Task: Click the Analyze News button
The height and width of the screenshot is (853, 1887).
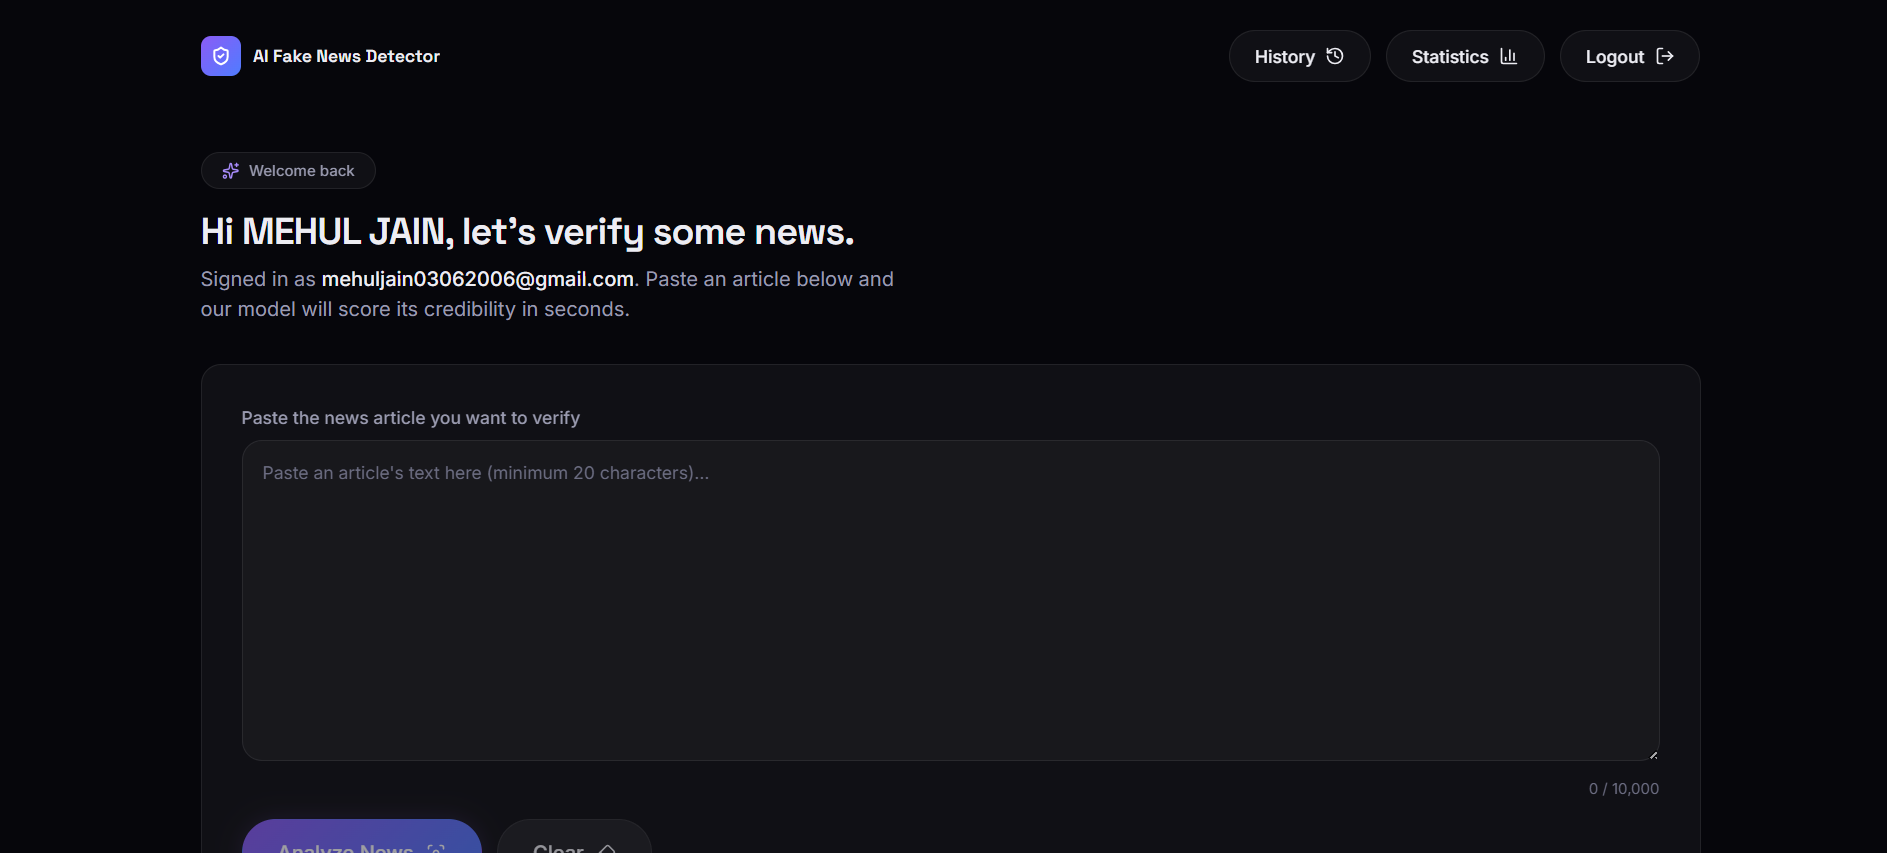Action: (x=362, y=837)
